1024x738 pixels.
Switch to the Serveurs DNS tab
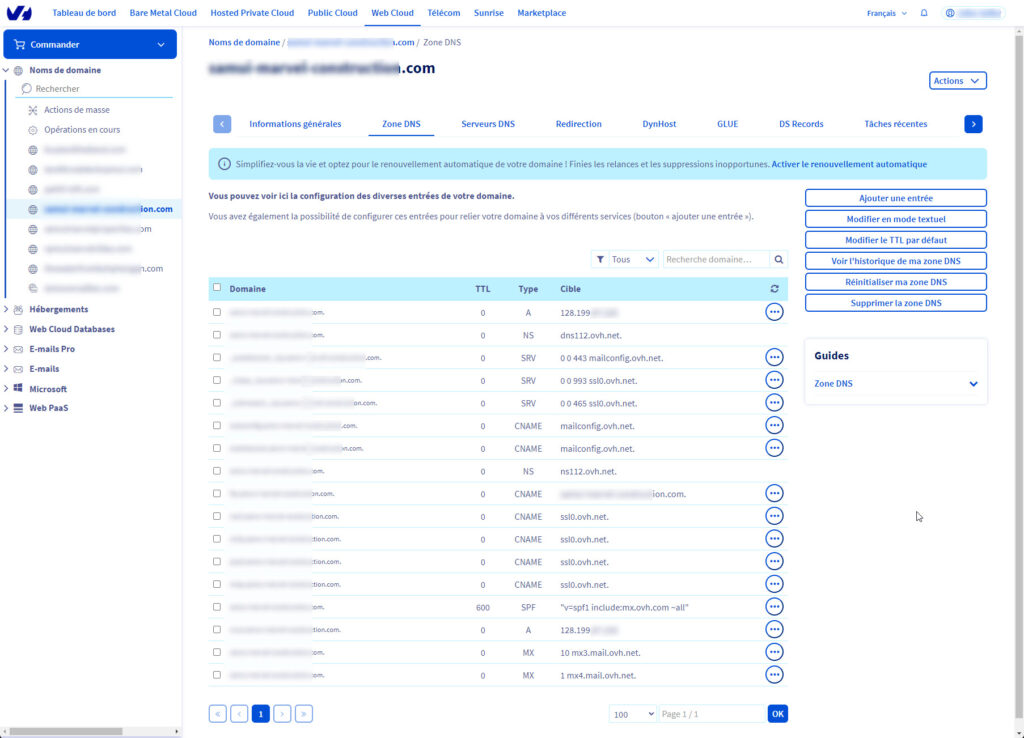[488, 123]
